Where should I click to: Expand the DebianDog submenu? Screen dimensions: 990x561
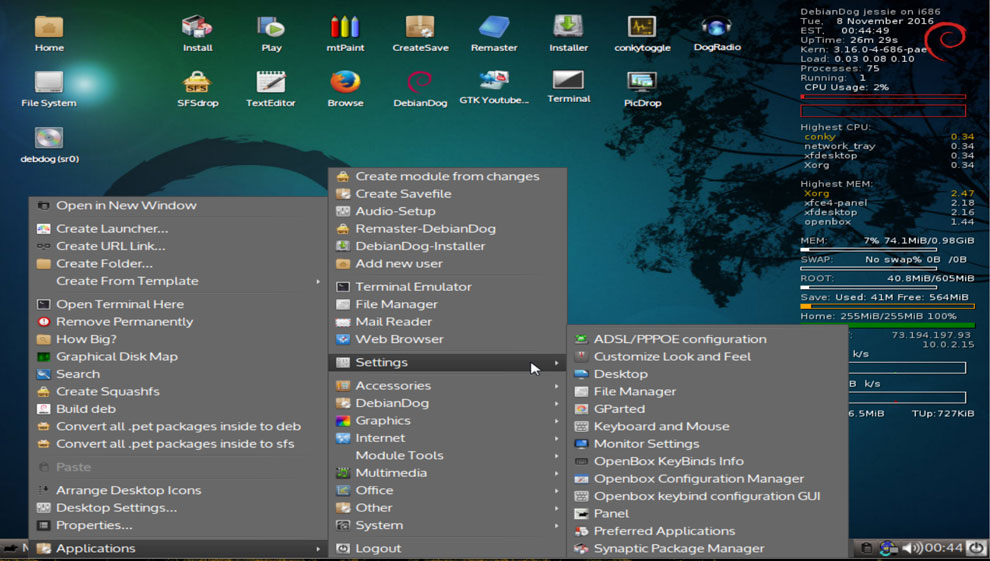(x=448, y=403)
